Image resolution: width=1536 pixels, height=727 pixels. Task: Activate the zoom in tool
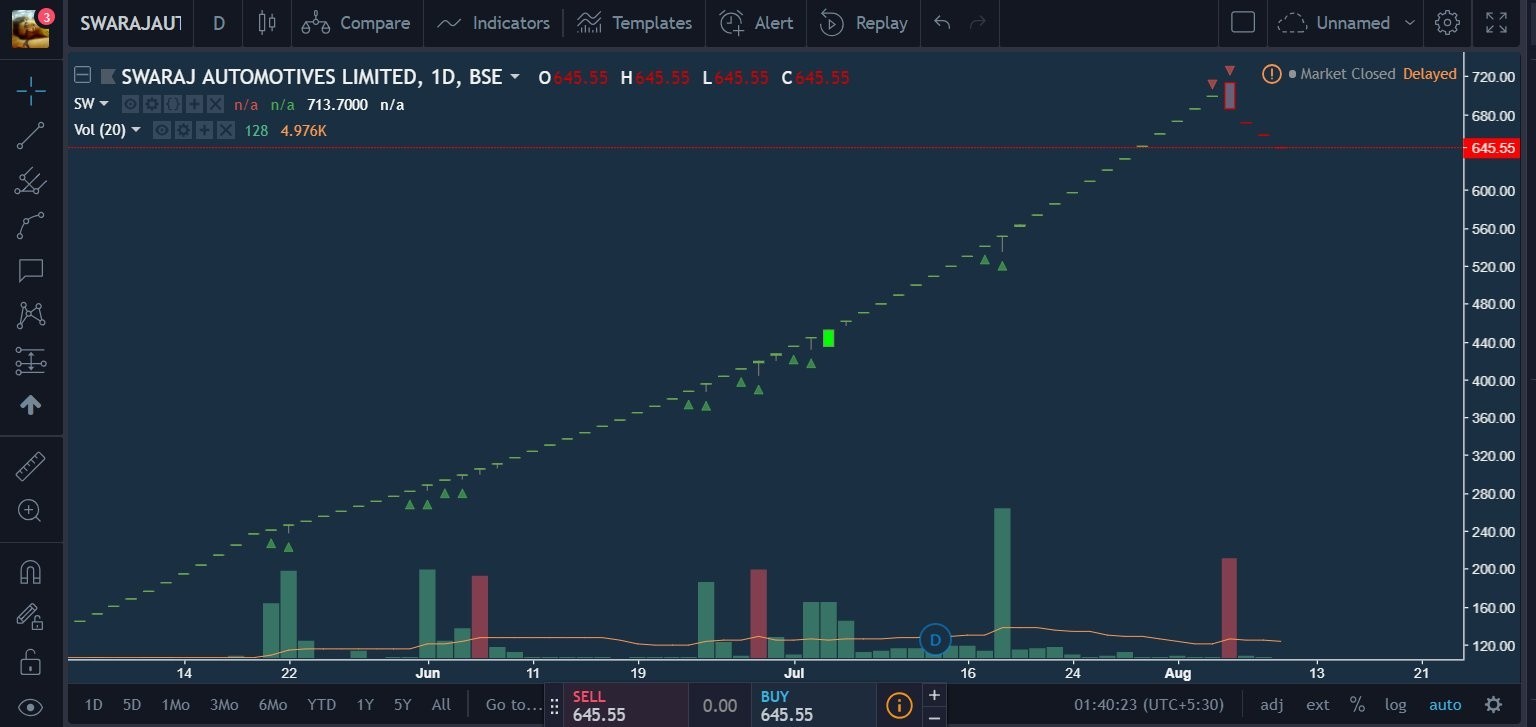(x=30, y=511)
